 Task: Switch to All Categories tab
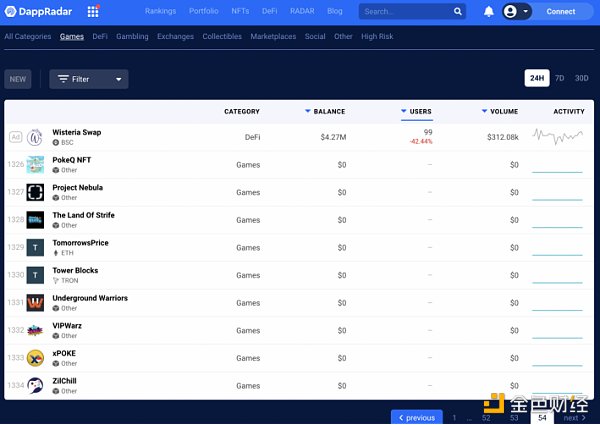pos(28,36)
